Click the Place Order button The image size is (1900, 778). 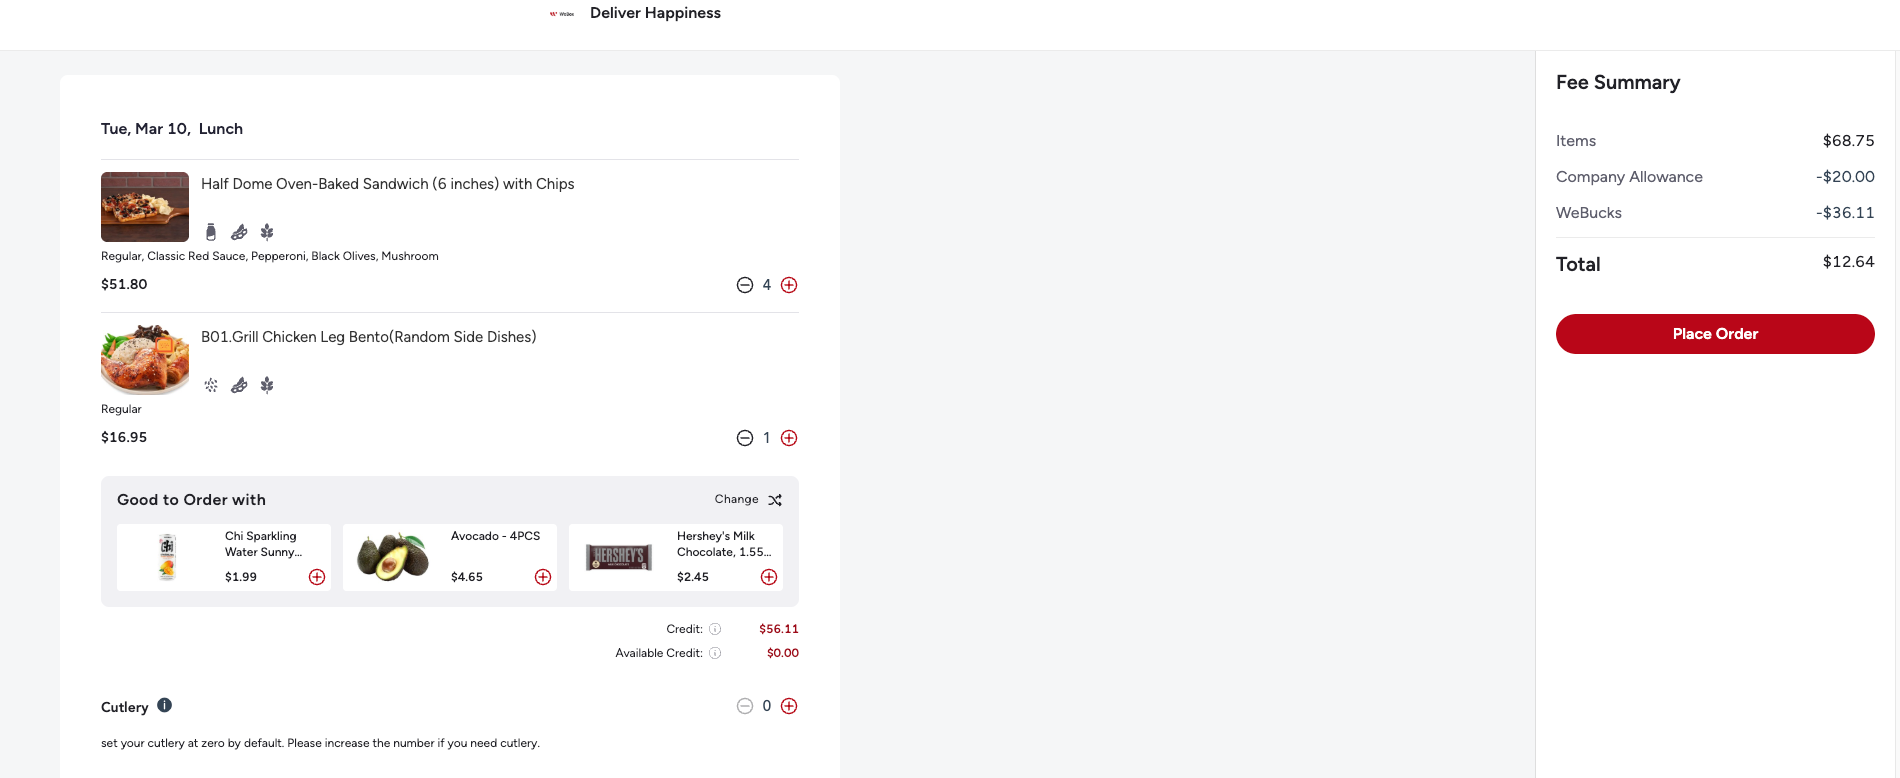1714,334
